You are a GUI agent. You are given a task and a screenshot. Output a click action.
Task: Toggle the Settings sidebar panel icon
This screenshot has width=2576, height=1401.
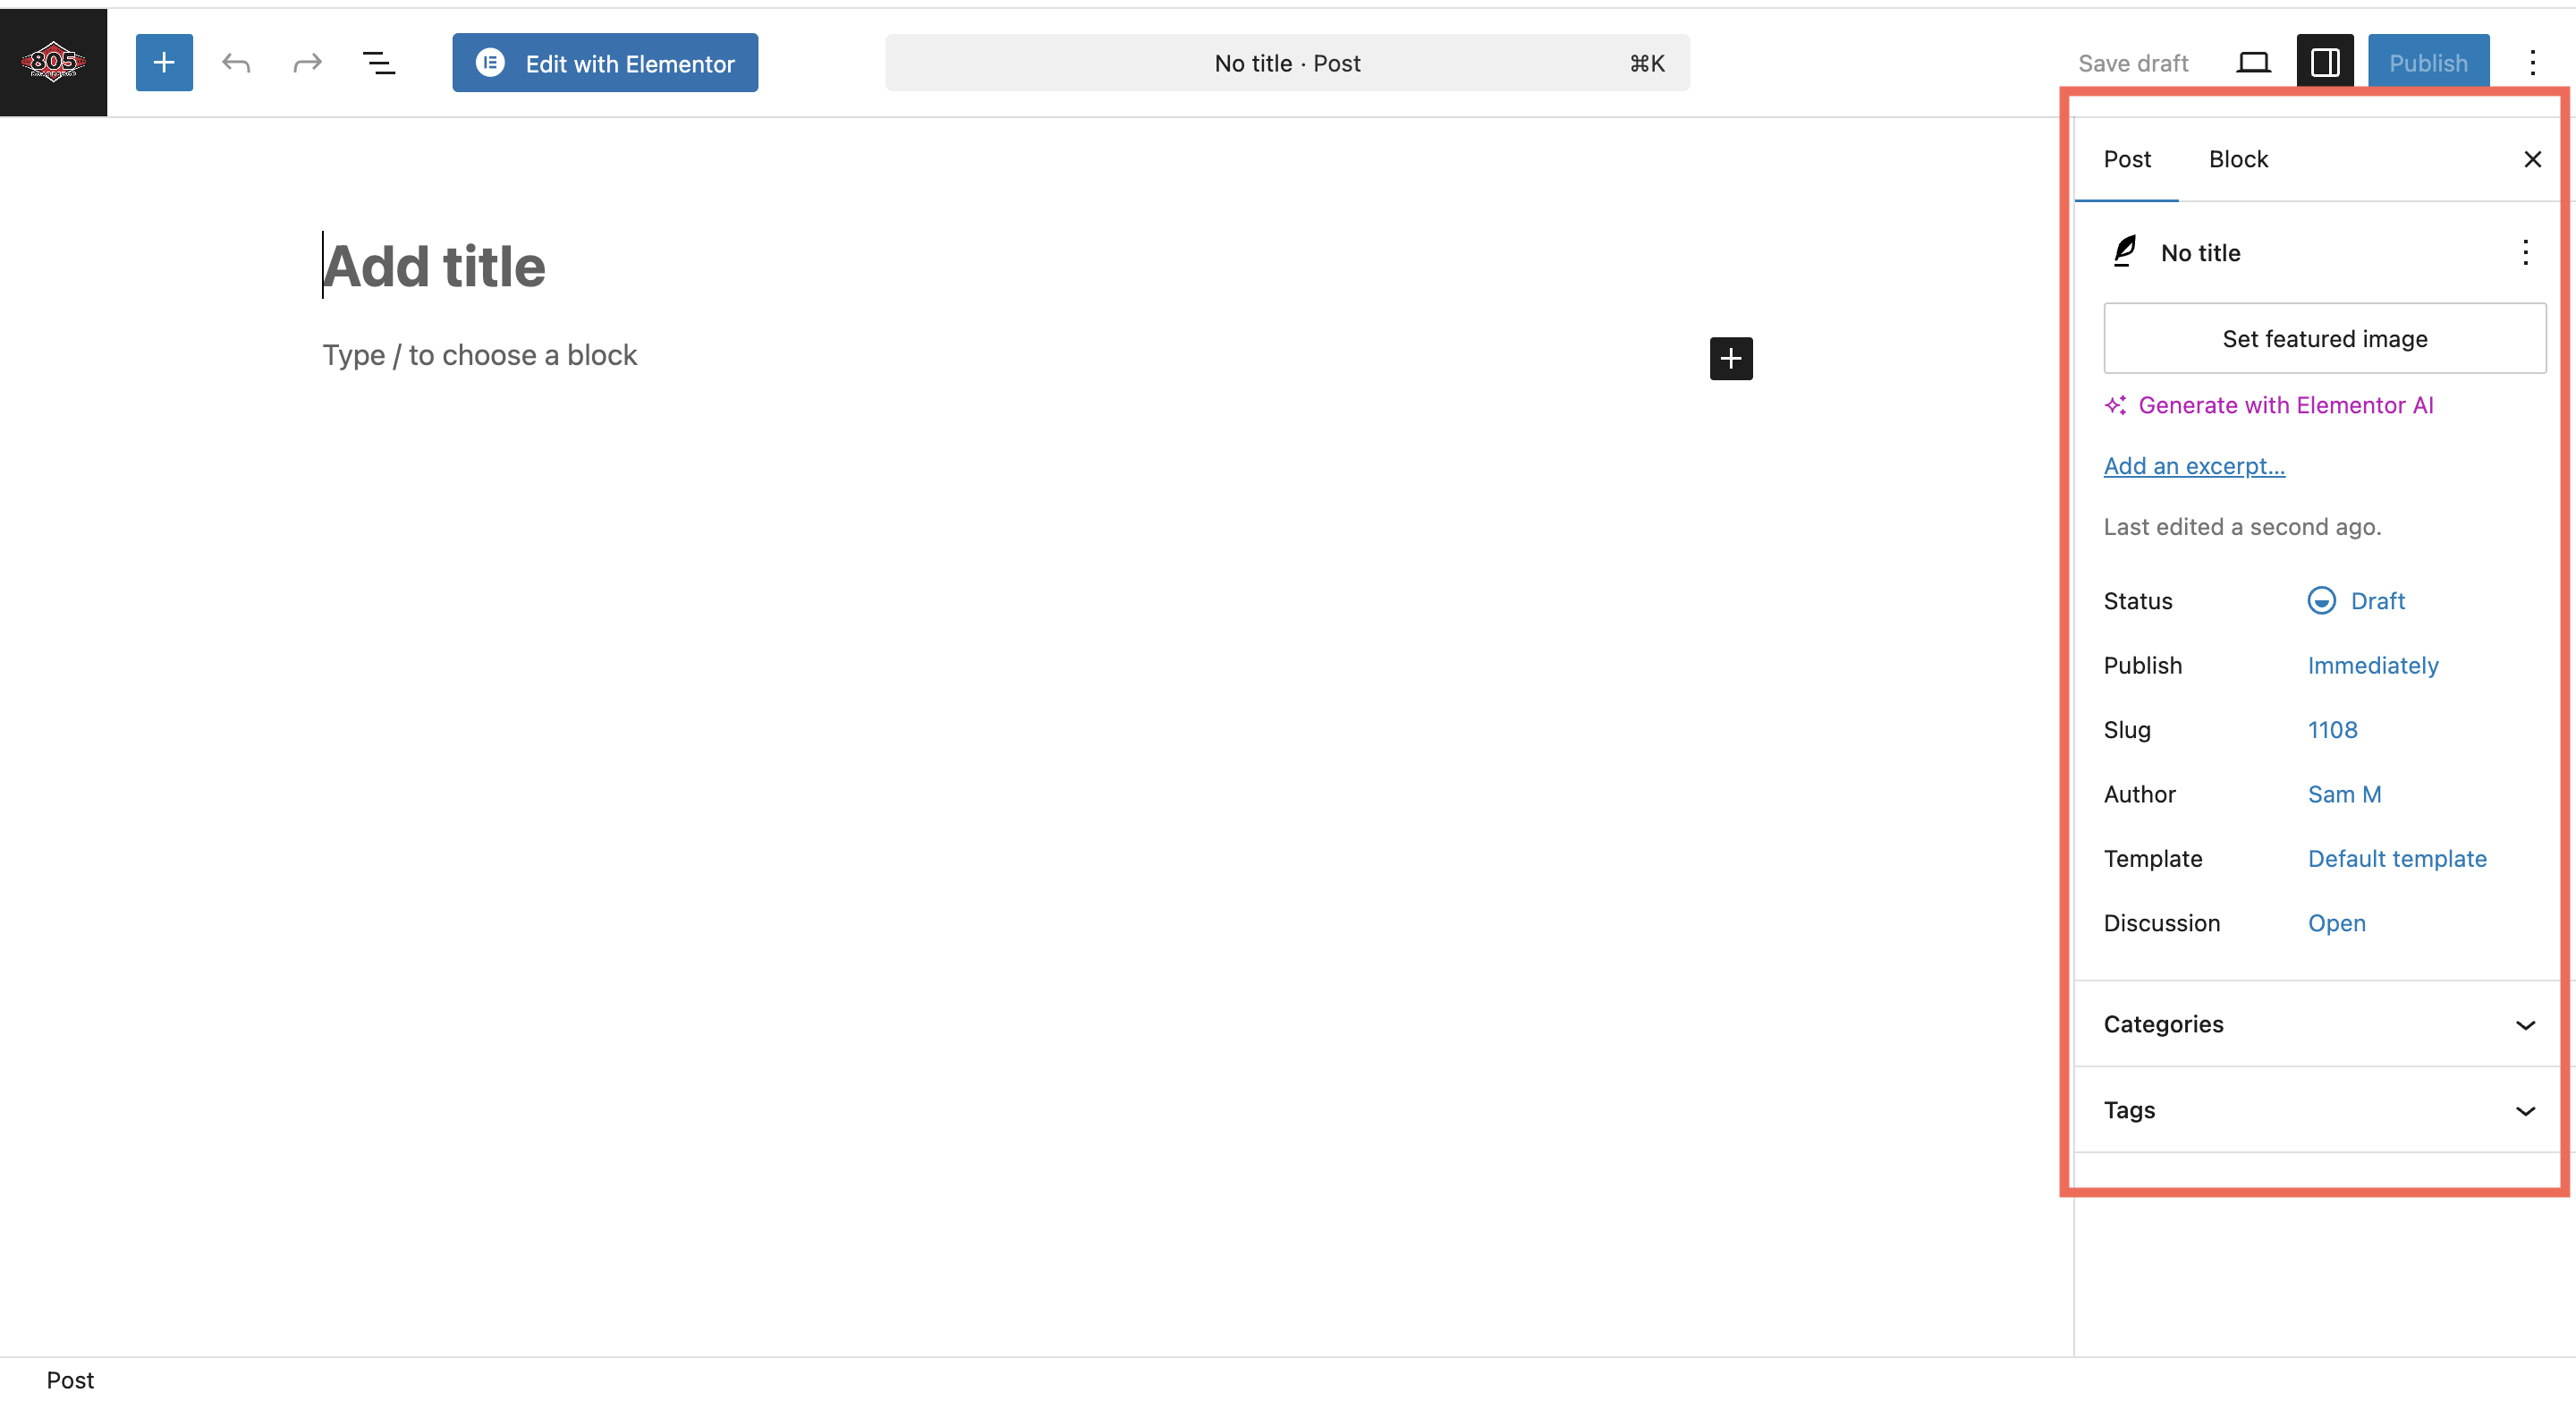[2325, 63]
